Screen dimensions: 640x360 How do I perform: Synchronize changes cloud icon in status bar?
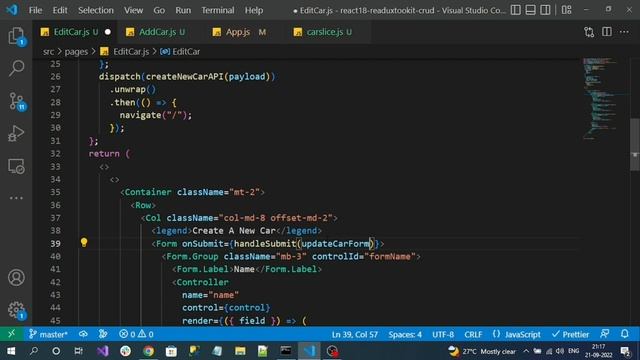click(x=83, y=334)
